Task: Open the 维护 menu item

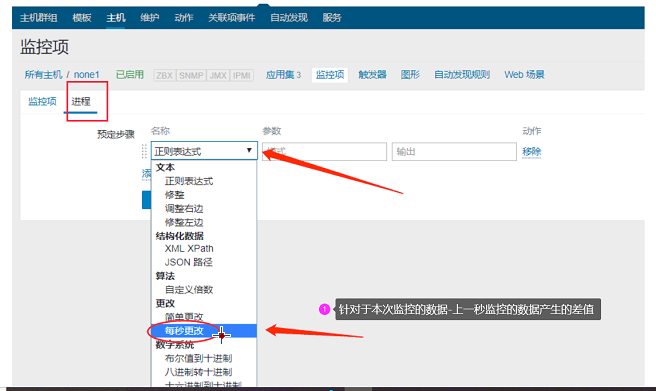Action: click(x=149, y=18)
